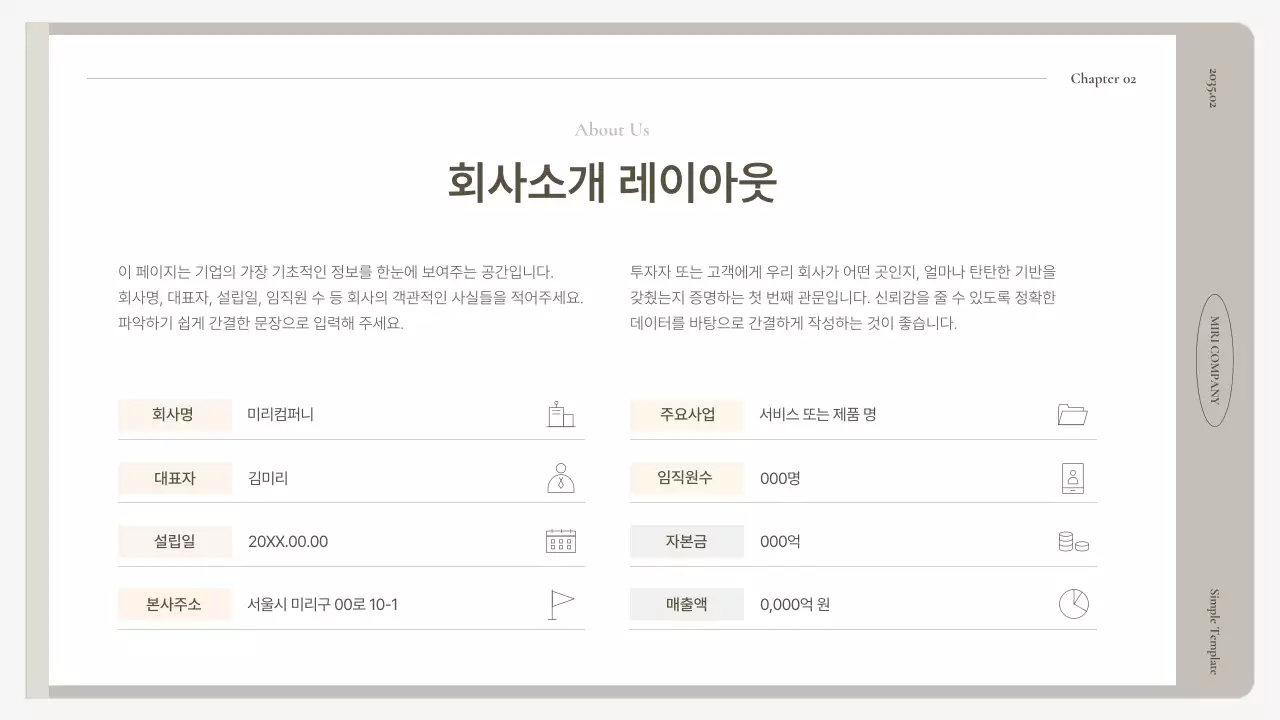
Task: Click the Chapter 02 label
Action: [x=1101, y=78]
